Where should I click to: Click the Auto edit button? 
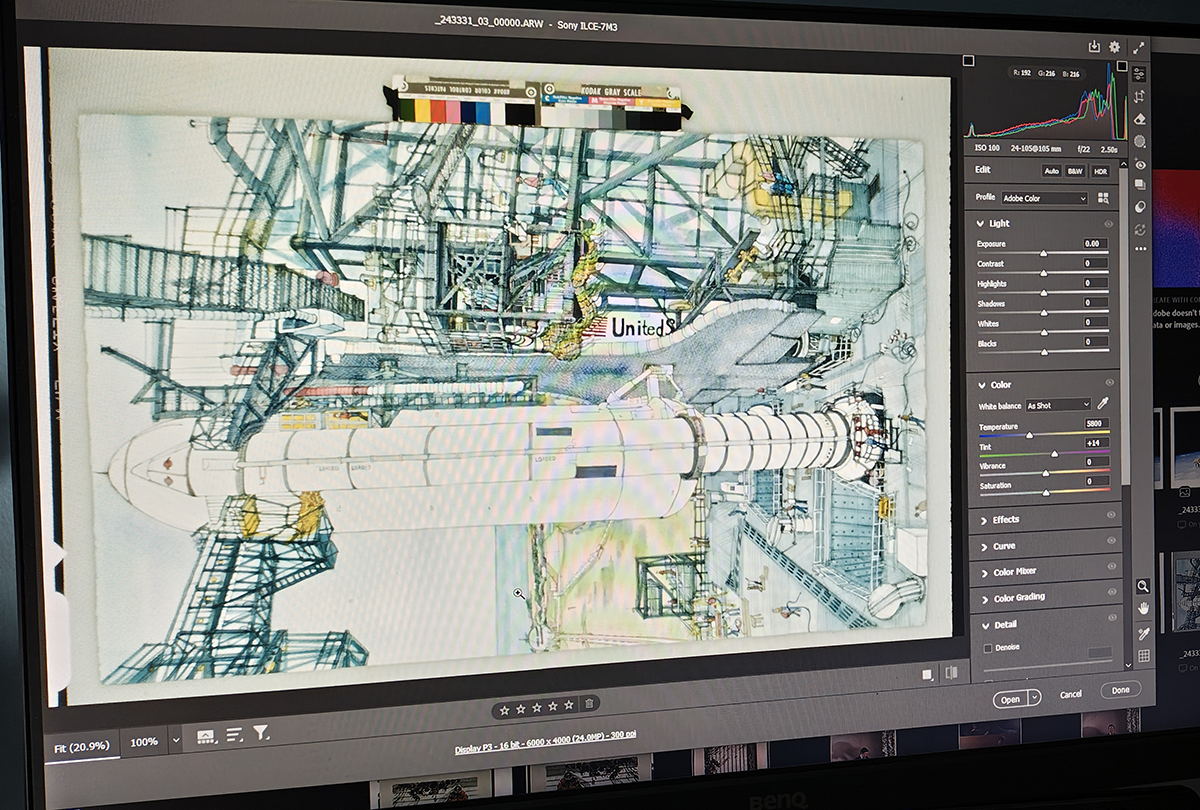(1051, 171)
